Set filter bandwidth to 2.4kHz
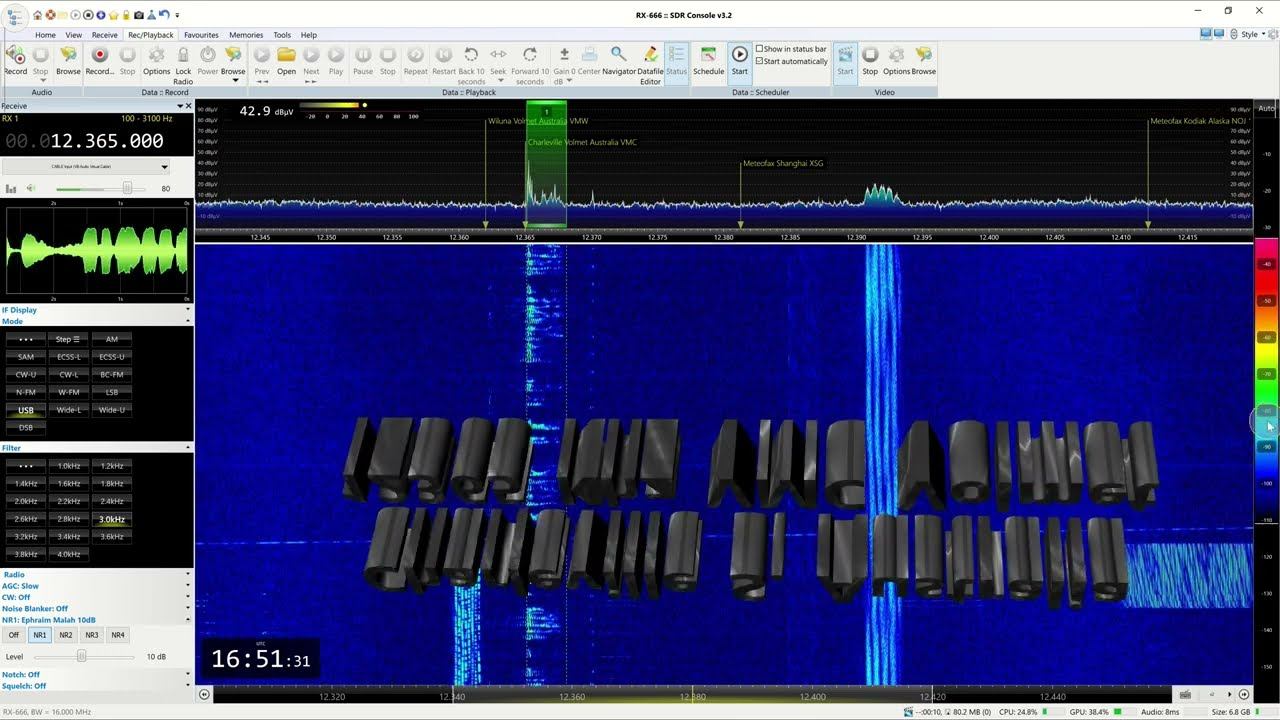Viewport: 1280px width, 720px height. 112,501
